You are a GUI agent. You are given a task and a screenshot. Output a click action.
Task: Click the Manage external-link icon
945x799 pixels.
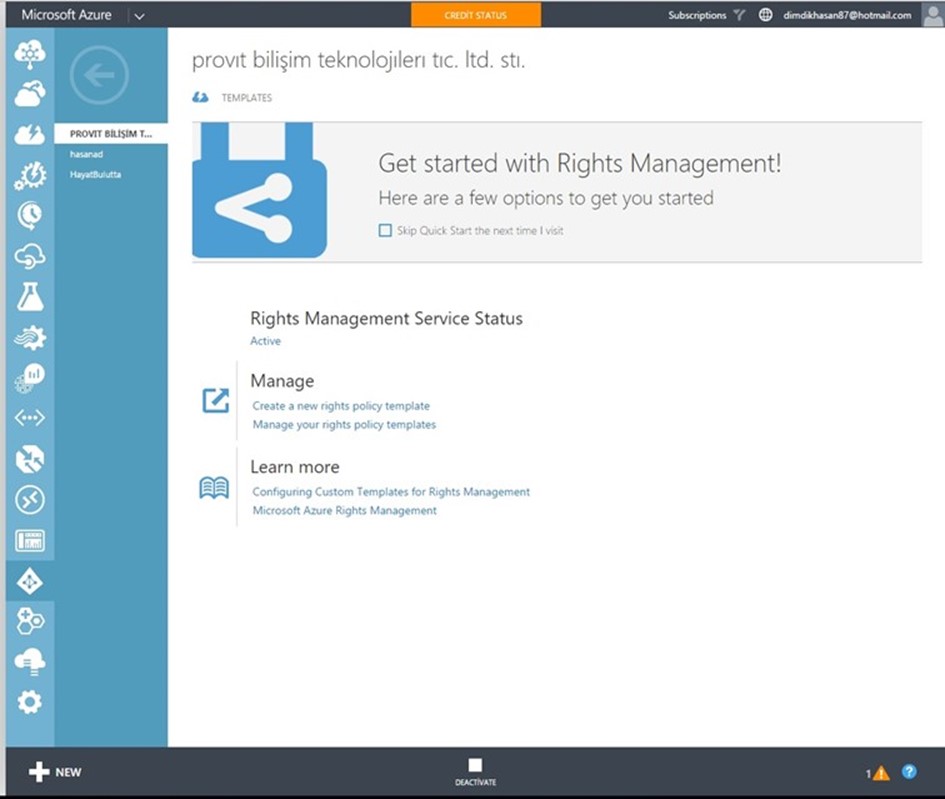click(x=215, y=400)
